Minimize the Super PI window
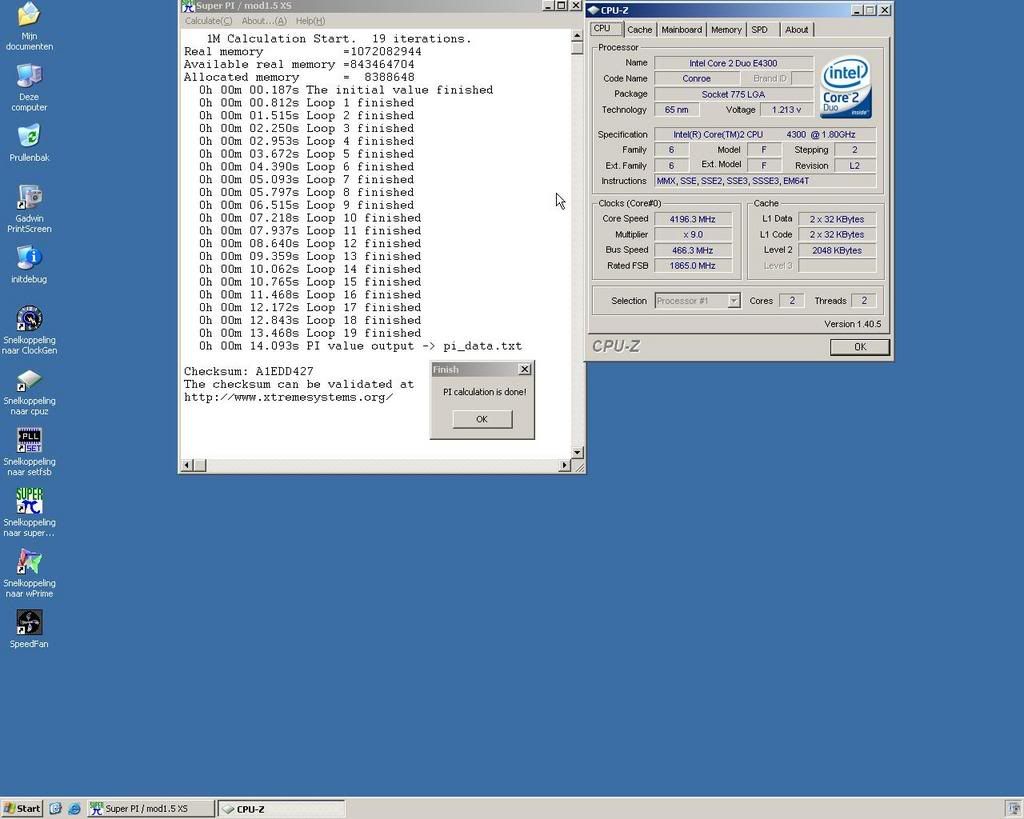The image size is (1024, 819). [549, 5]
